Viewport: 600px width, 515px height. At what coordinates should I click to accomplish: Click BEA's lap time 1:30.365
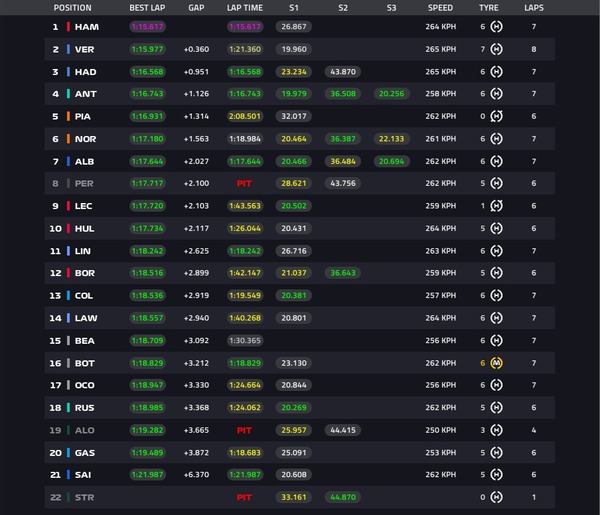(245, 341)
